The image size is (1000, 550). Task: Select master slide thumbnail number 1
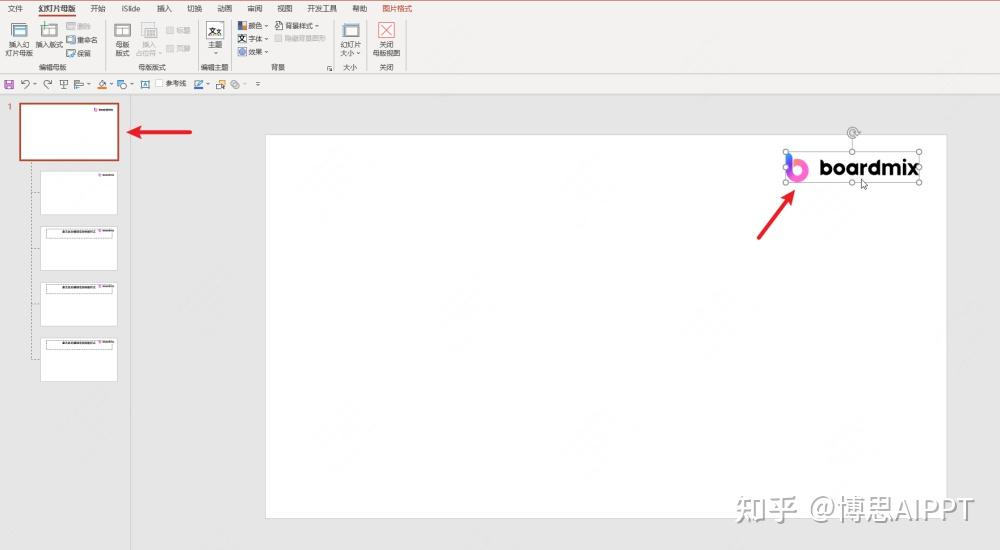point(69,132)
